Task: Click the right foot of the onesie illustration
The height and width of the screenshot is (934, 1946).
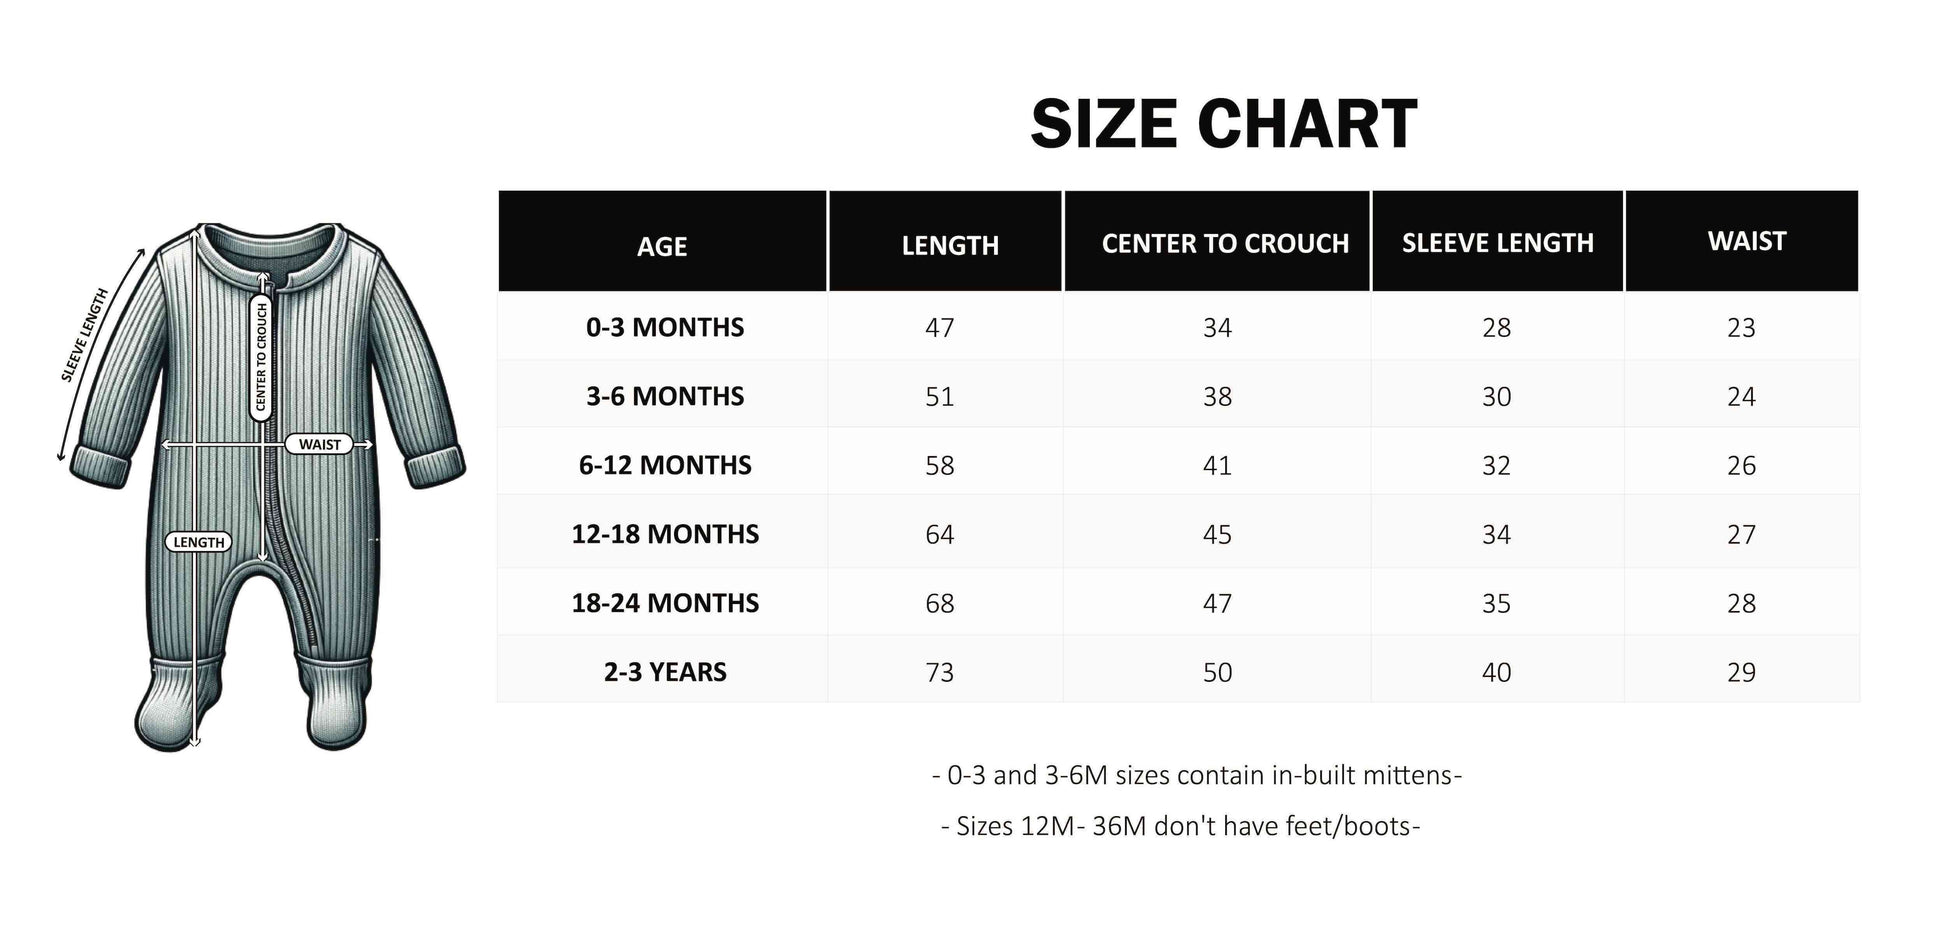Action: pyautogui.click(x=336, y=705)
